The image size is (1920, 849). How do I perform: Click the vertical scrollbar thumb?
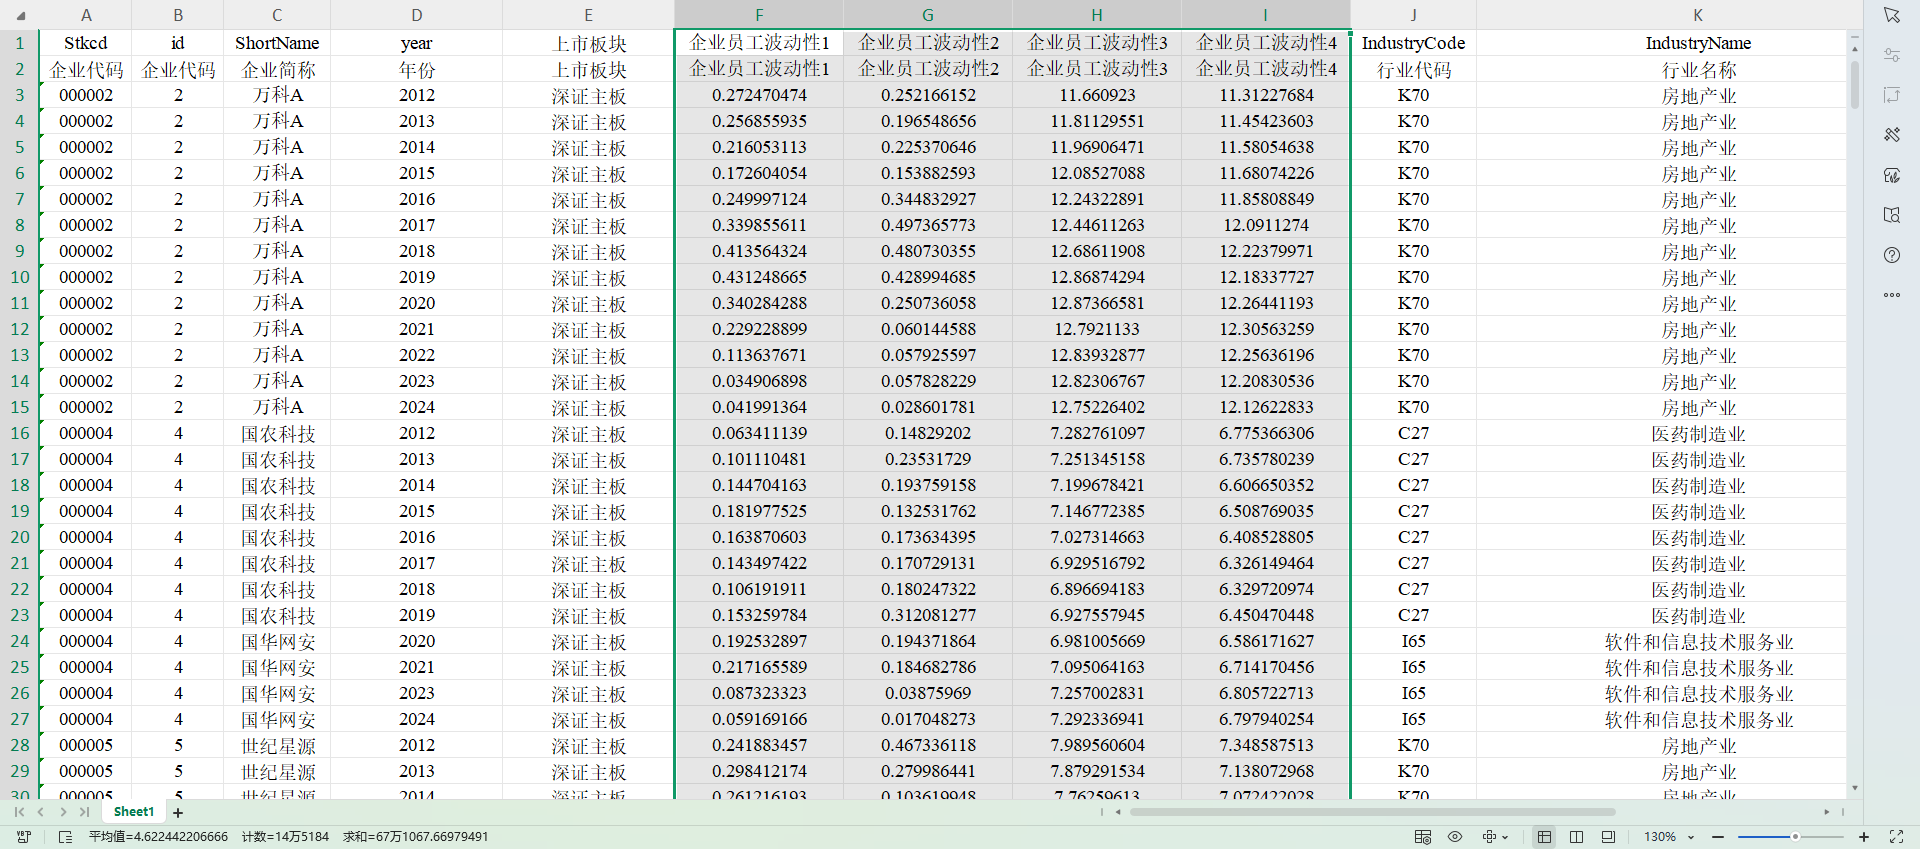coord(1854,85)
